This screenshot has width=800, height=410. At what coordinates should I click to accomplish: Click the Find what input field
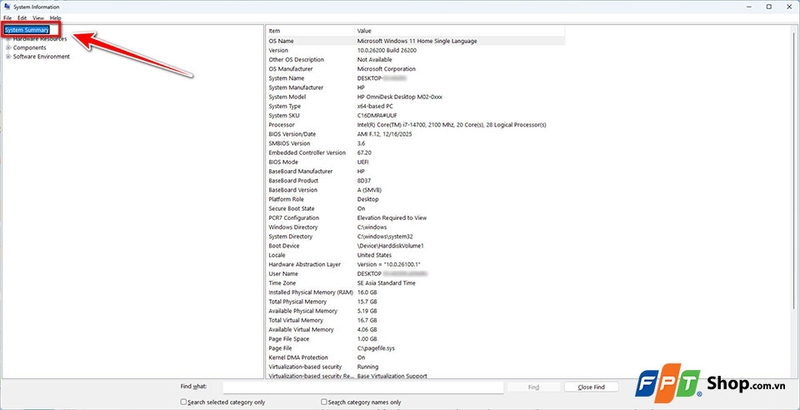point(363,387)
